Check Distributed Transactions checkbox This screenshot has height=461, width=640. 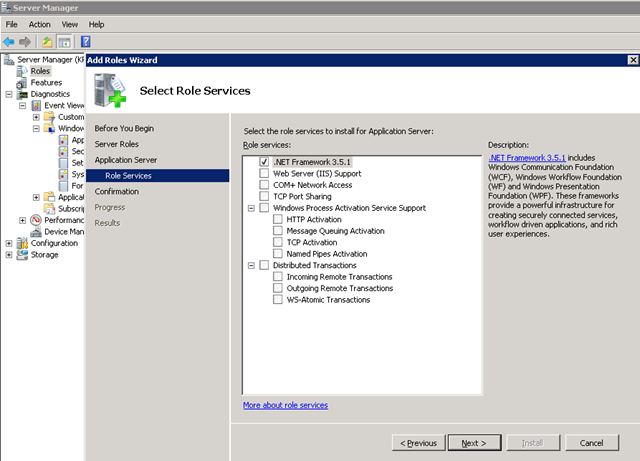tap(264, 265)
